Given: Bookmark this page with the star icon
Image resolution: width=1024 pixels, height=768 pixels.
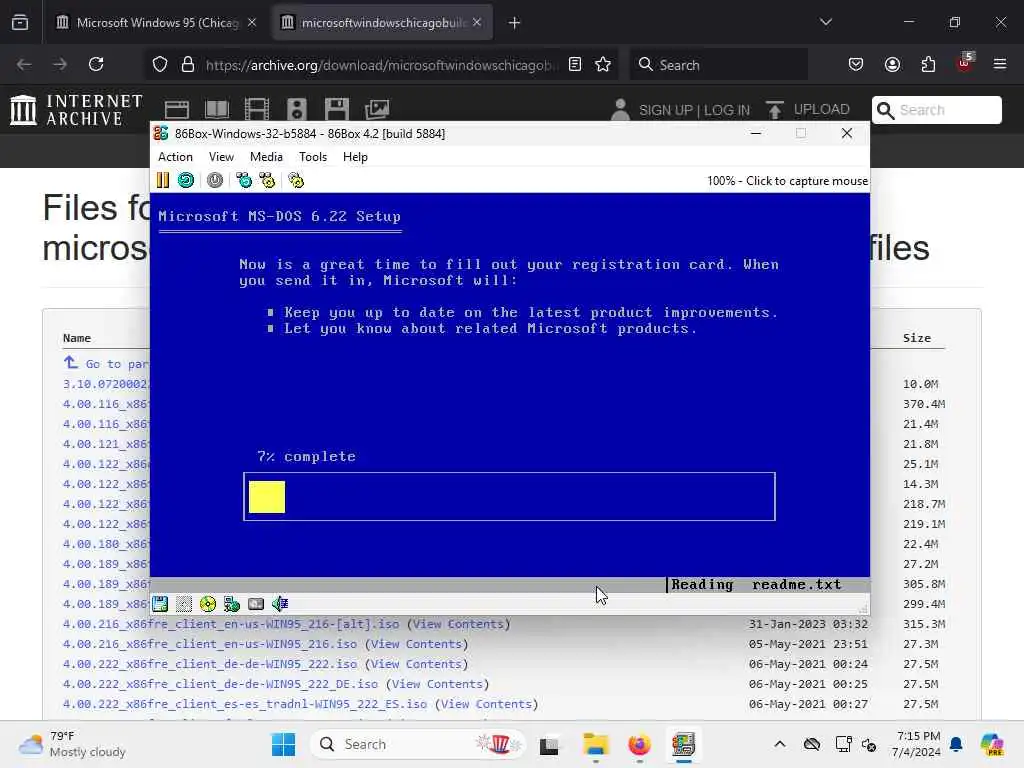Looking at the screenshot, I should [x=603, y=64].
